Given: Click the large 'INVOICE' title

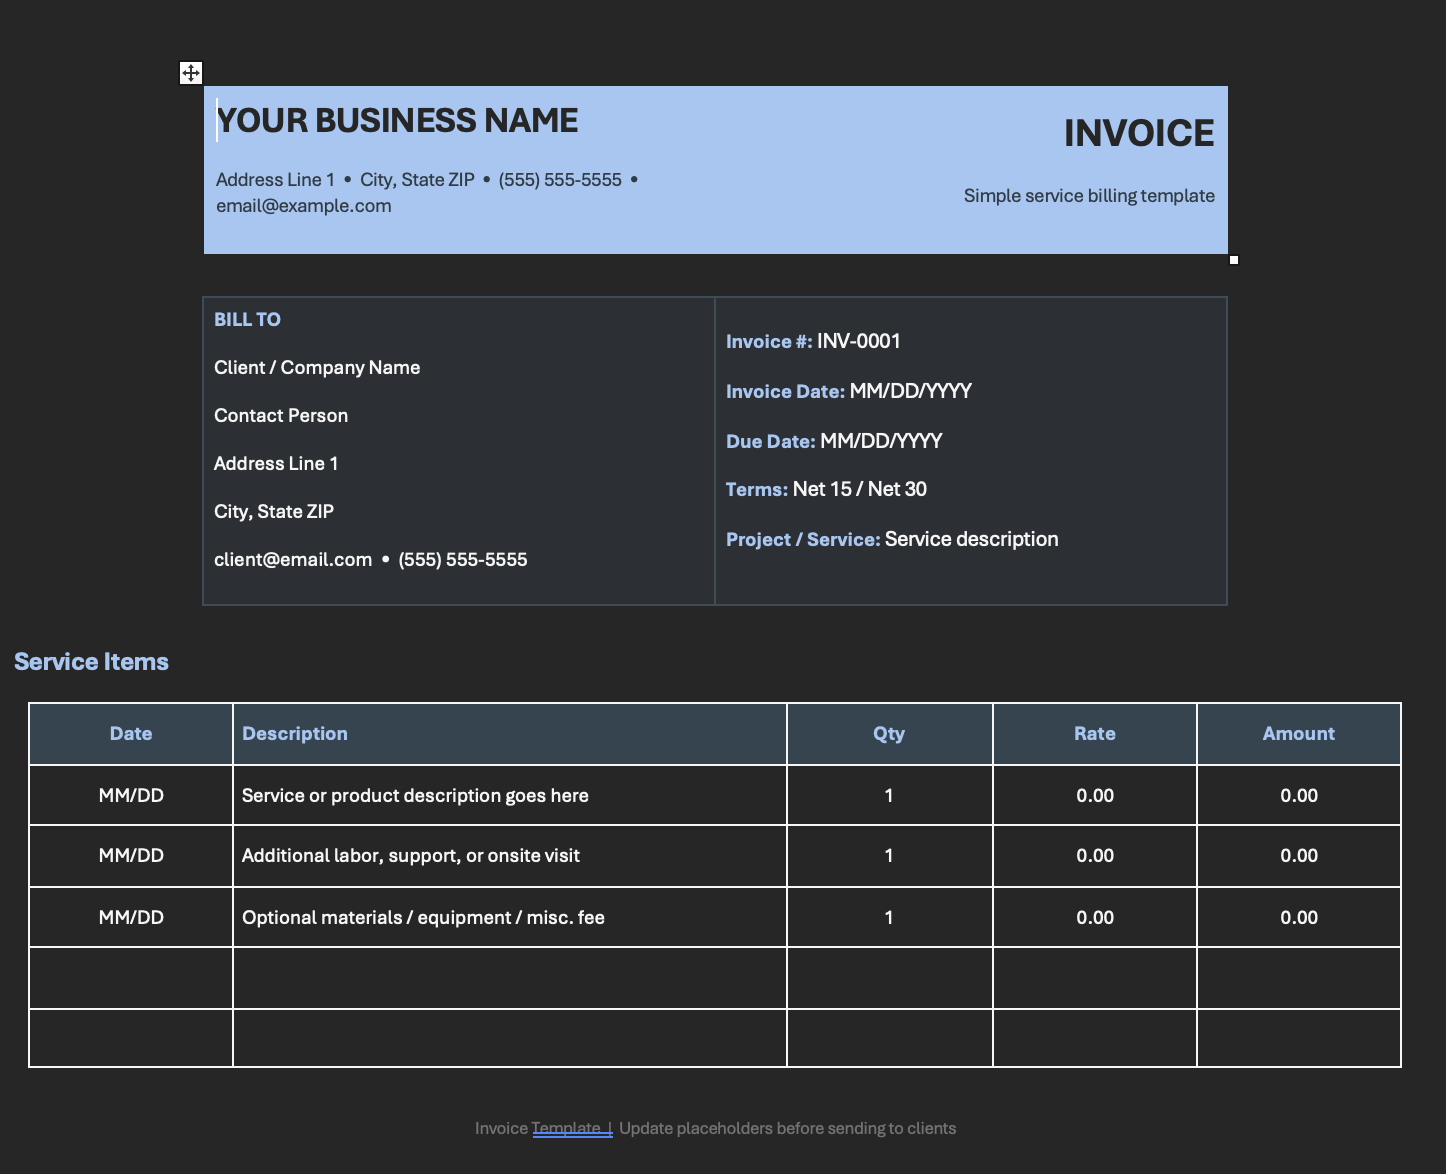Looking at the screenshot, I should click(1139, 133).
